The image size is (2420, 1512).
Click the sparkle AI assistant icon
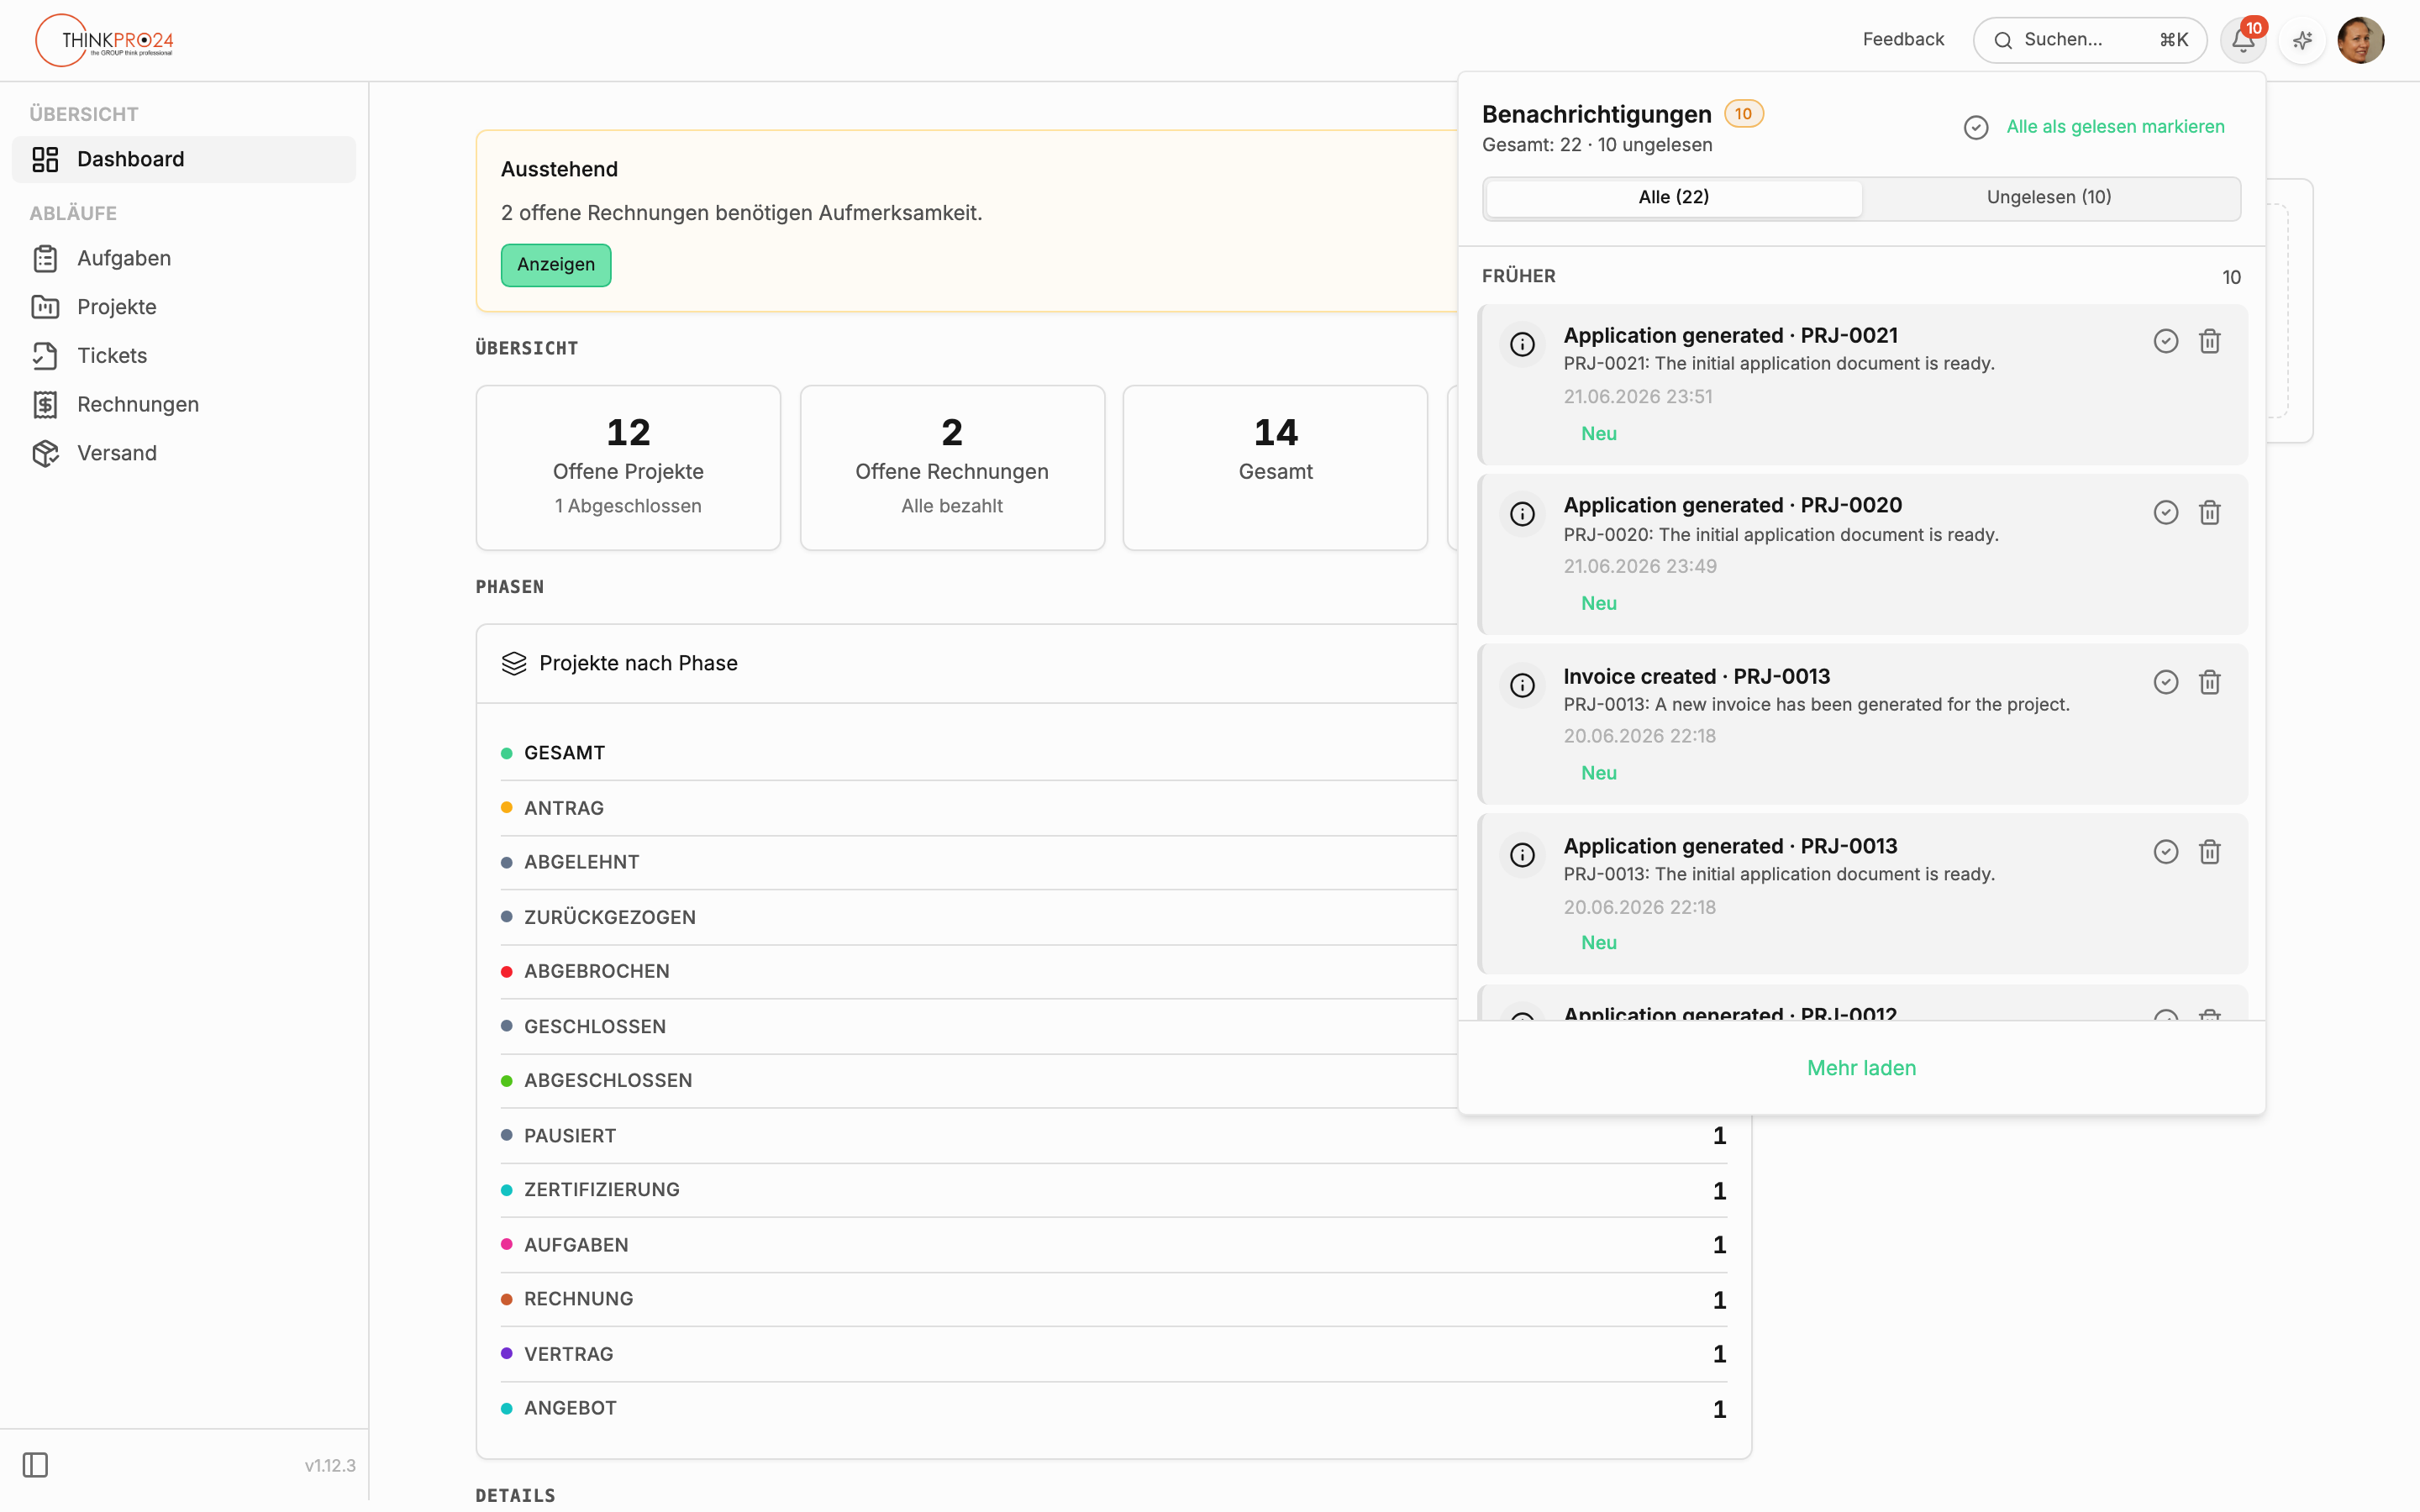tap(2302, 40)
